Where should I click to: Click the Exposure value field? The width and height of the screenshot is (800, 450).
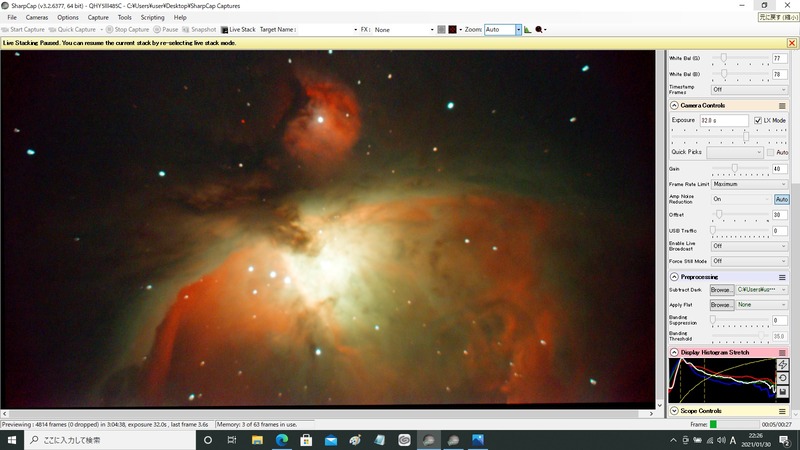(x=723, y=120)
